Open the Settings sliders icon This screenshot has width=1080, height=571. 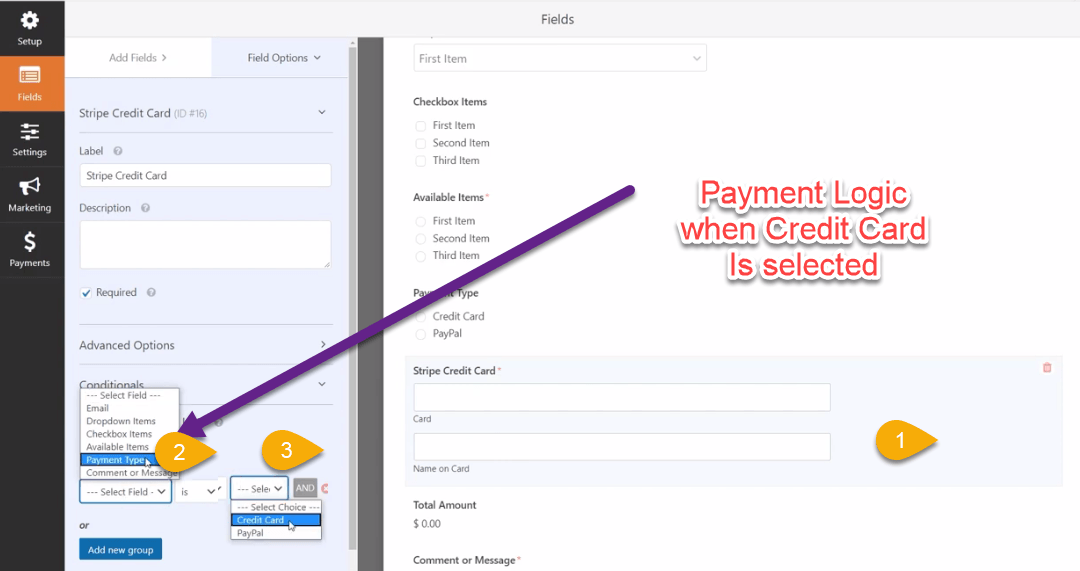(x=30, y=131)
